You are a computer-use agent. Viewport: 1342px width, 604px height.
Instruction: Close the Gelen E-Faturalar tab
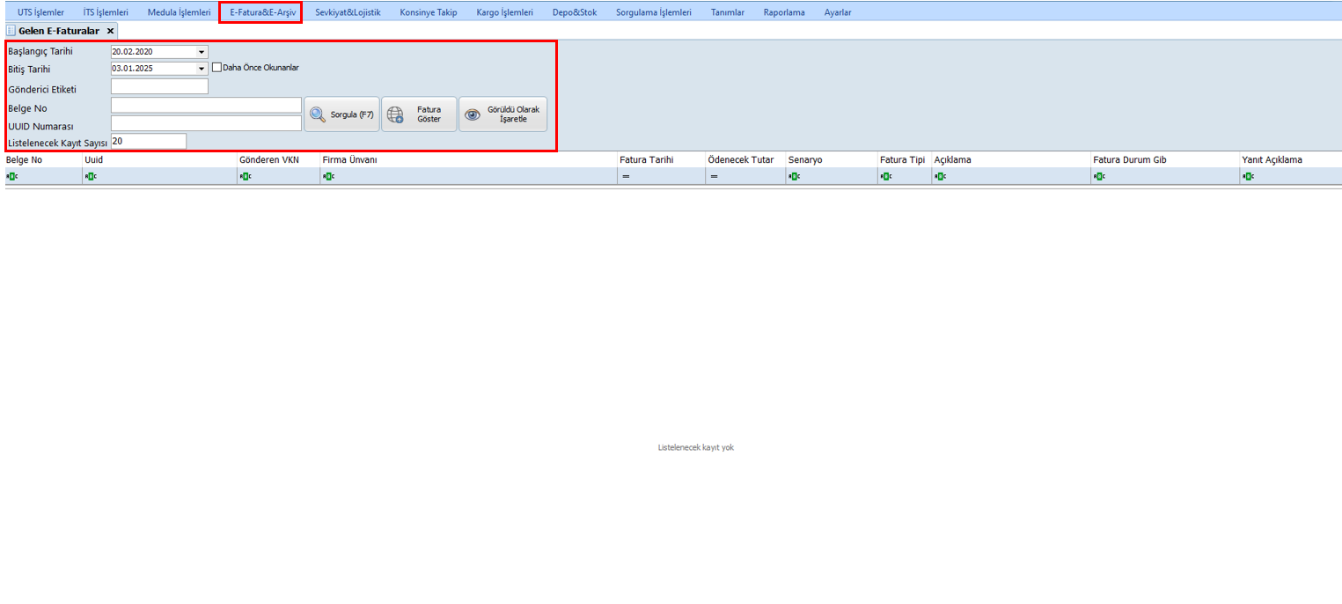tap(110, 31)
